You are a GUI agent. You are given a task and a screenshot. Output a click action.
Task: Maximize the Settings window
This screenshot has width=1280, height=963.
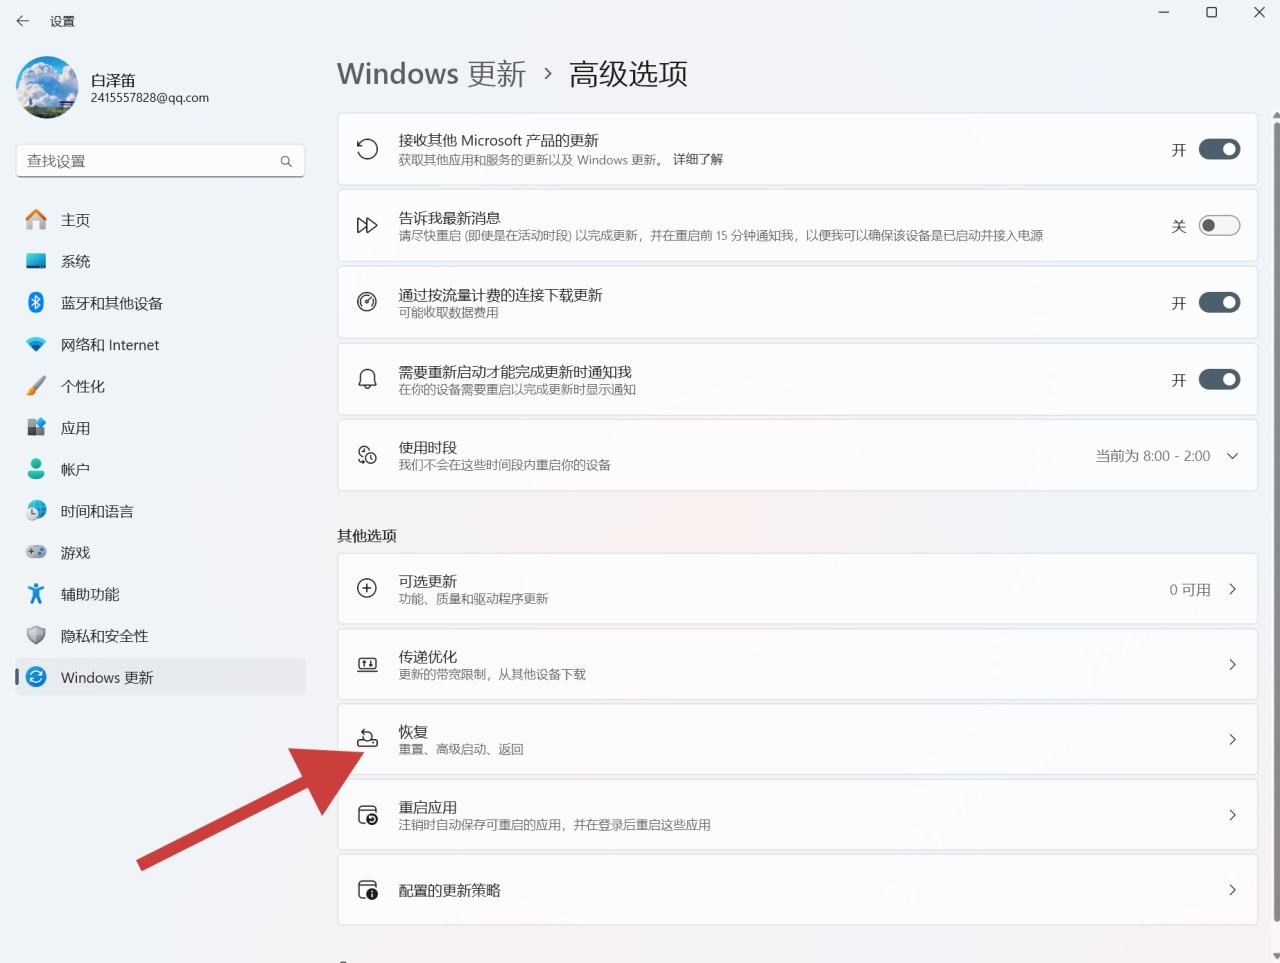click(1211, 13)
